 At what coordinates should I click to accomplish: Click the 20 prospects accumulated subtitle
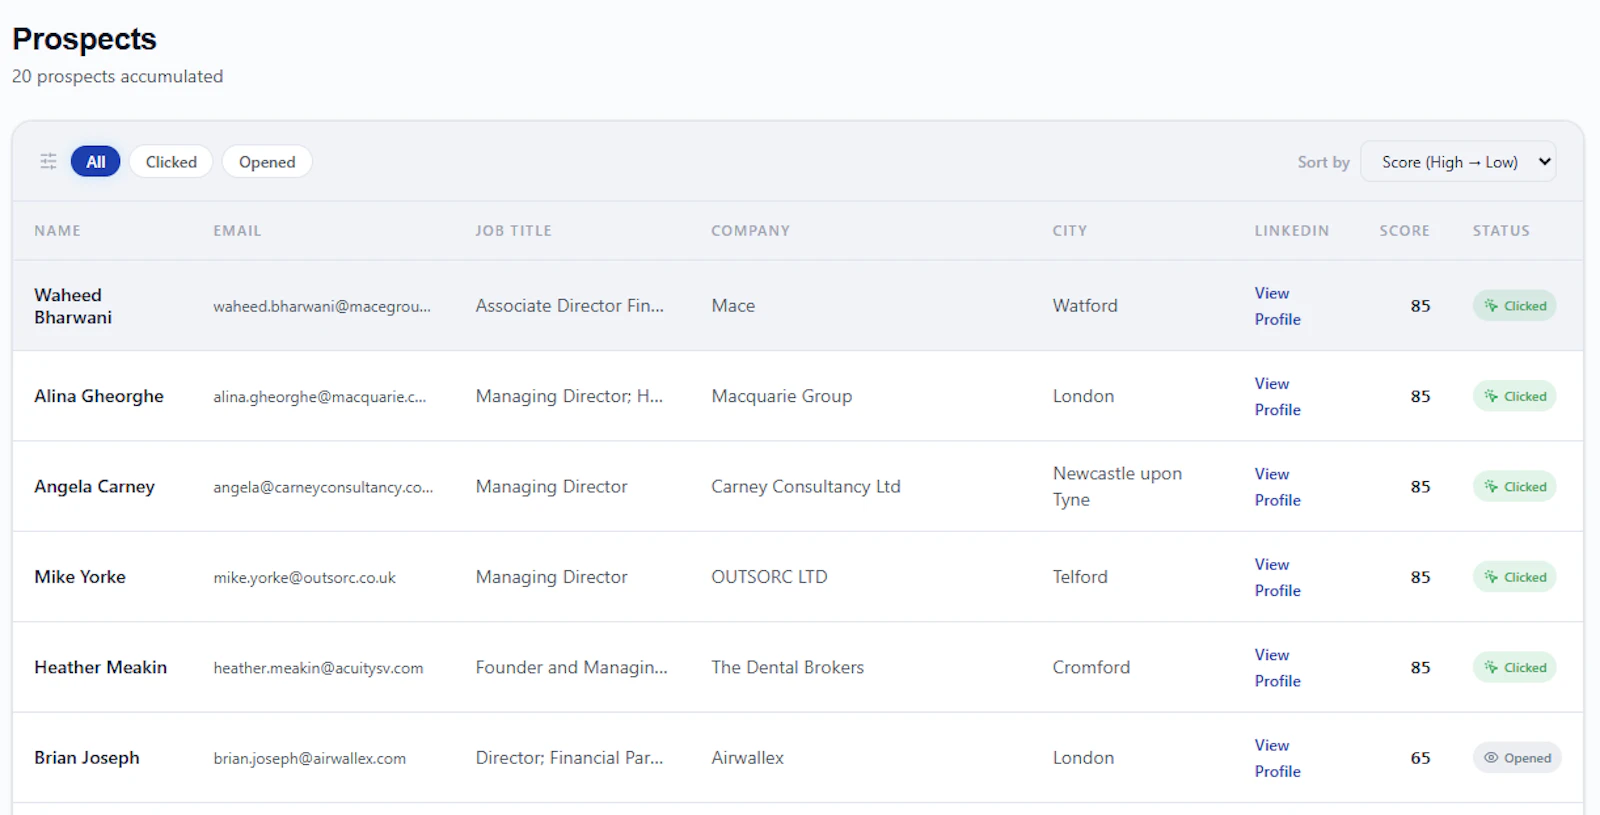117,76
